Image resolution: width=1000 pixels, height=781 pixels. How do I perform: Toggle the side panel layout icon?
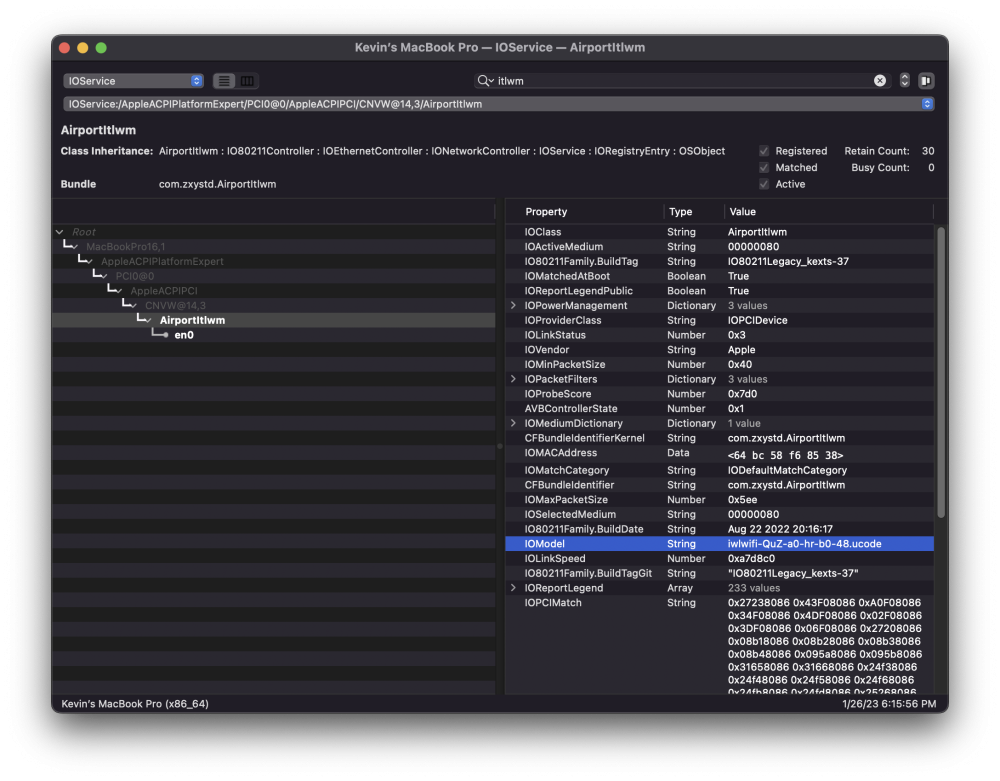925,80
